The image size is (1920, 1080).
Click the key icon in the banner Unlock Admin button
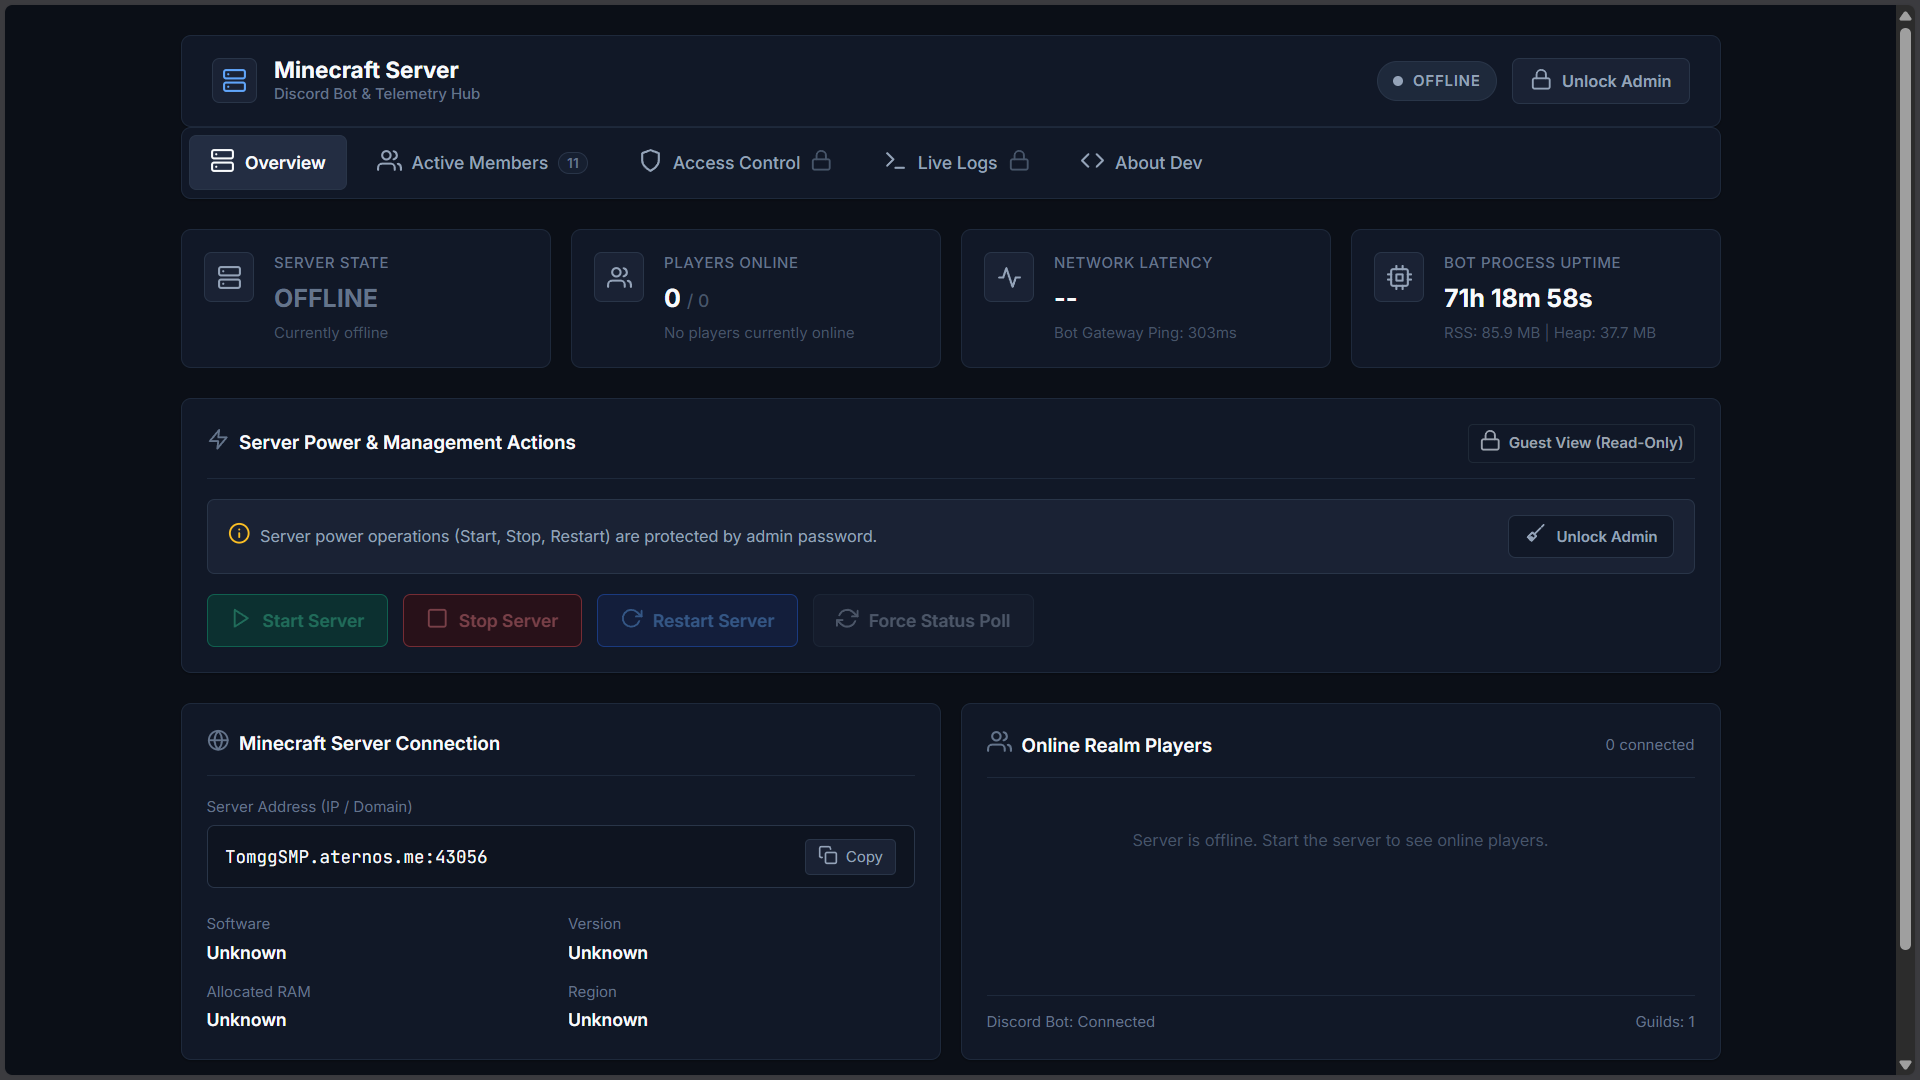point(1535,534)
